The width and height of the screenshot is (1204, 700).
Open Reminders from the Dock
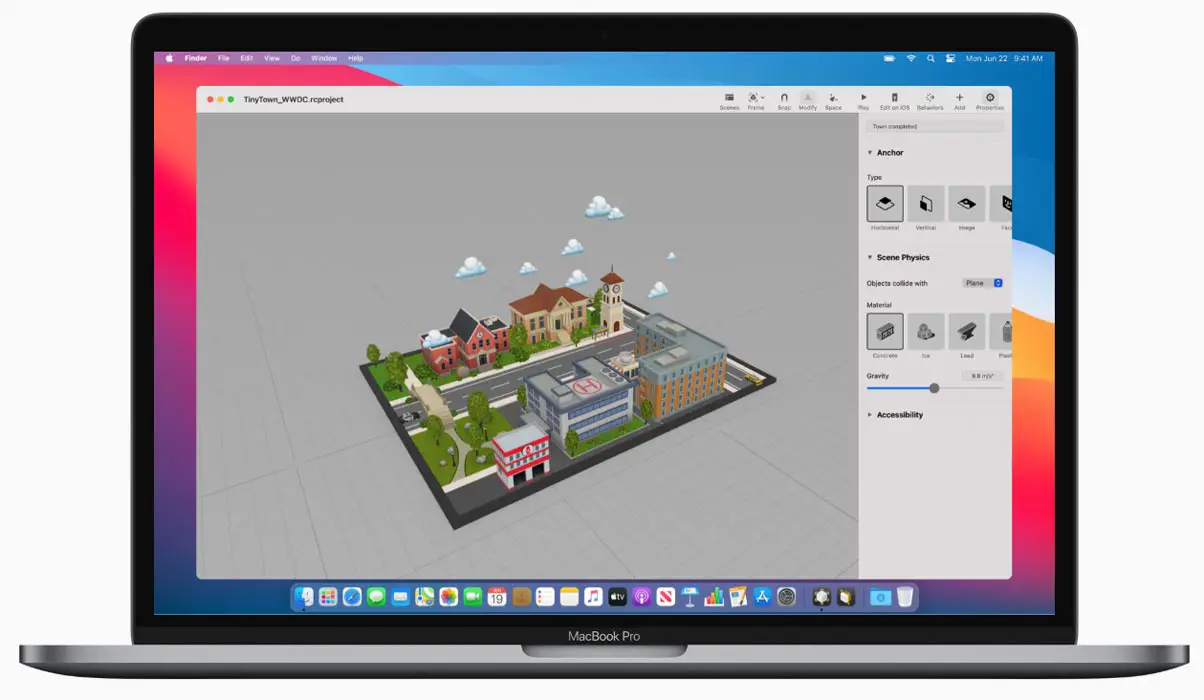click(x=545, y=597)
